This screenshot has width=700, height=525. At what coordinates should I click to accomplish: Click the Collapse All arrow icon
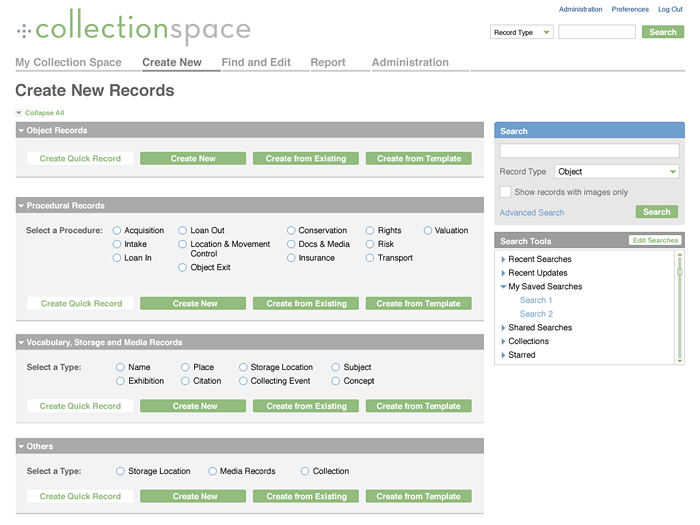pyautogui.click(x=19, y=112)
